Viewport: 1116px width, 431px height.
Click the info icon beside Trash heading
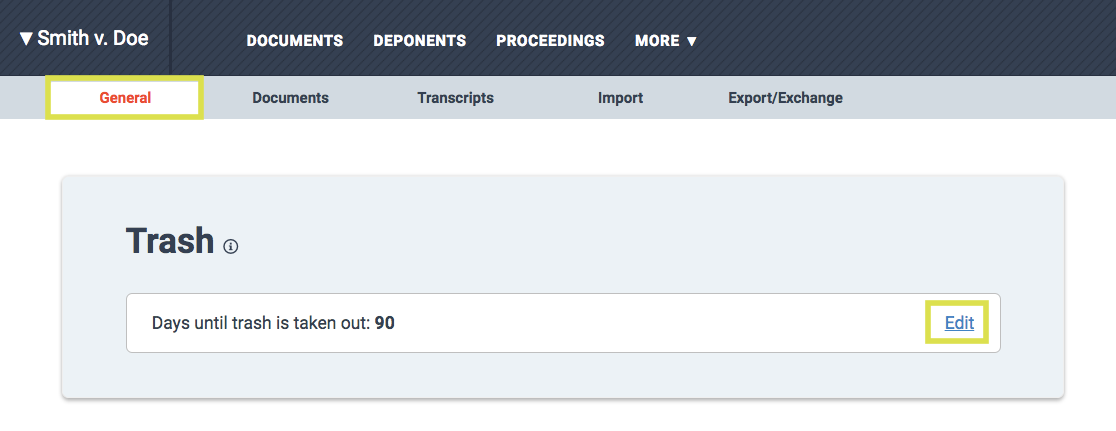[x=231, y=247]
